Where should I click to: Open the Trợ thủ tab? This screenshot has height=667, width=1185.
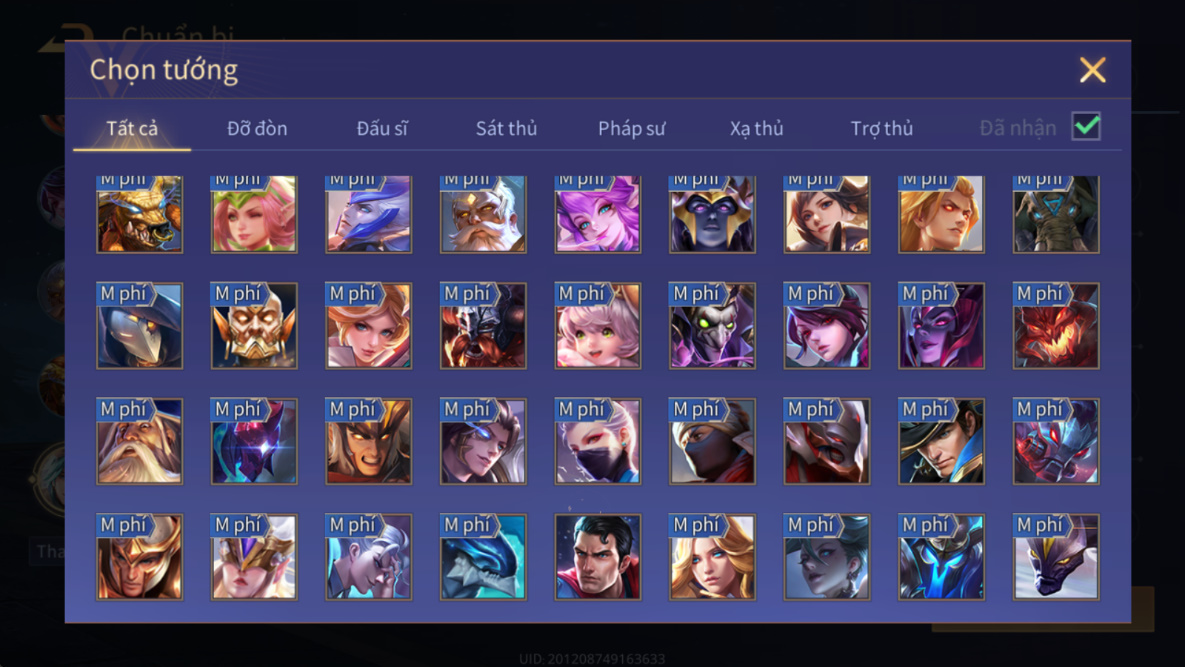(882, 128)
